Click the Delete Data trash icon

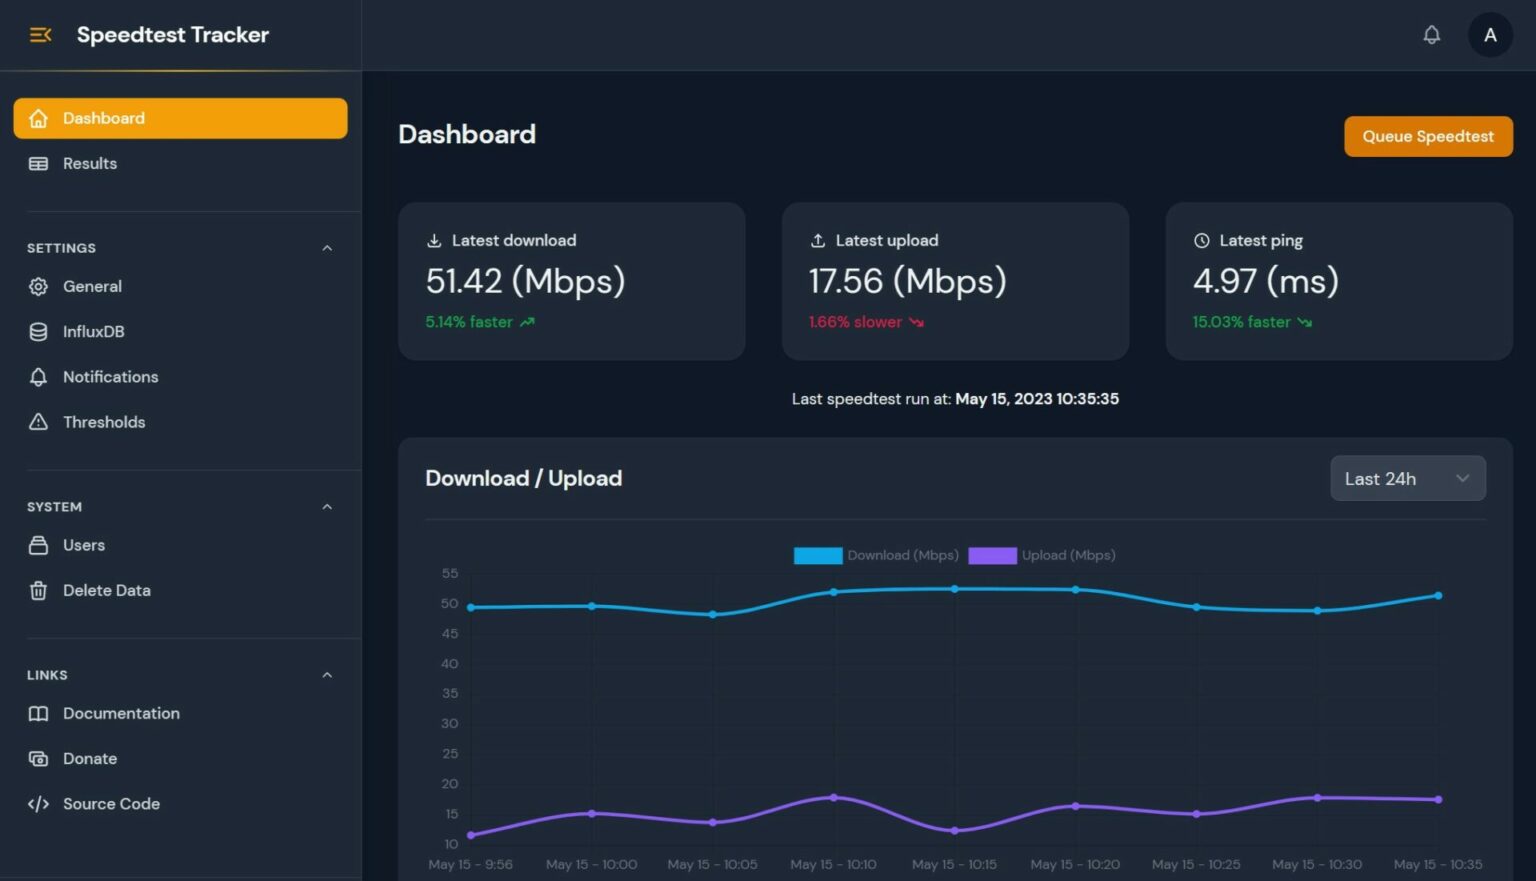tap(38, 590)
